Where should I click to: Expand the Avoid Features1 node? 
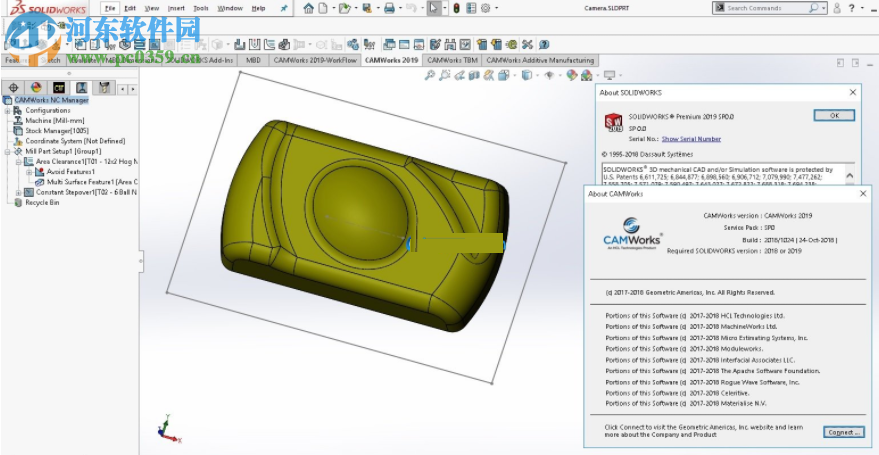[x=29, y=172]
